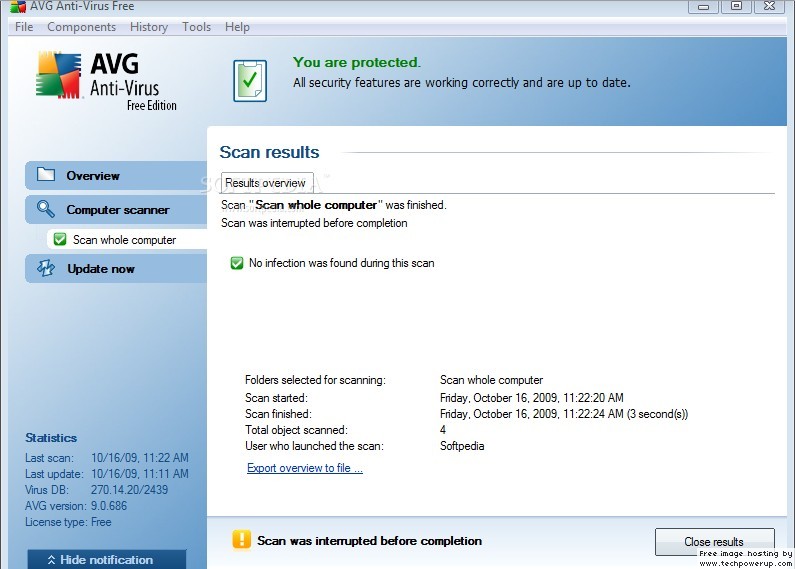Click 'All security features are working correctly' message
Viewport: 795px width, 569px height.
(462, 82)
